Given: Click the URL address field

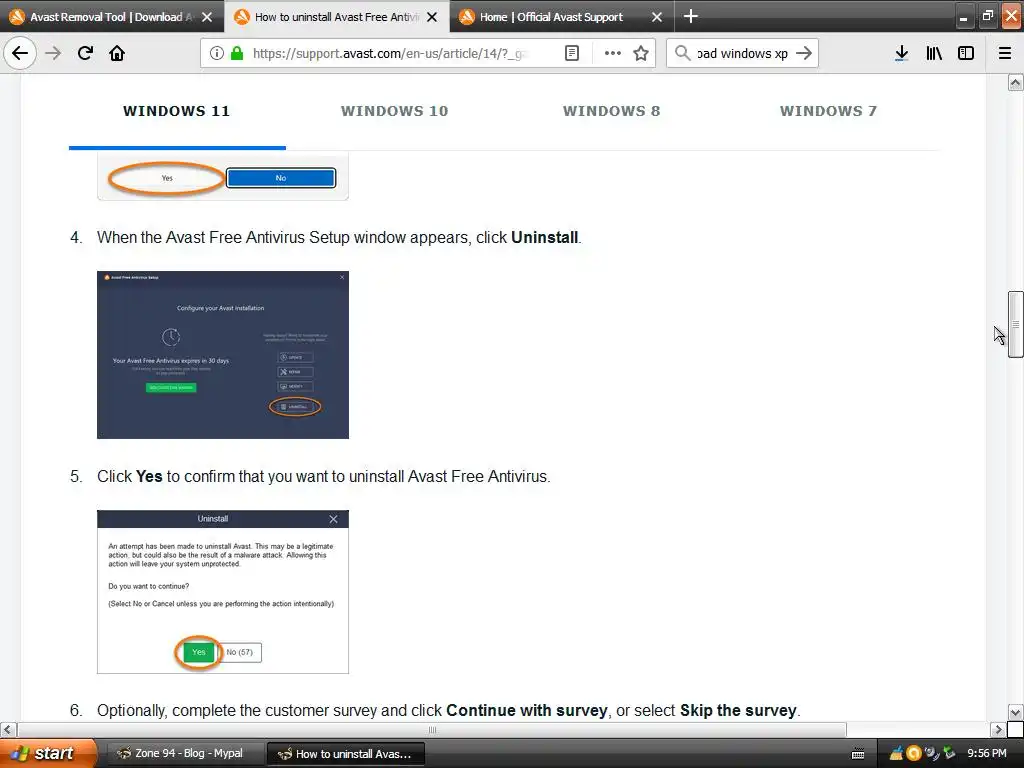Looking at the screenshot, I should (392, 53).
